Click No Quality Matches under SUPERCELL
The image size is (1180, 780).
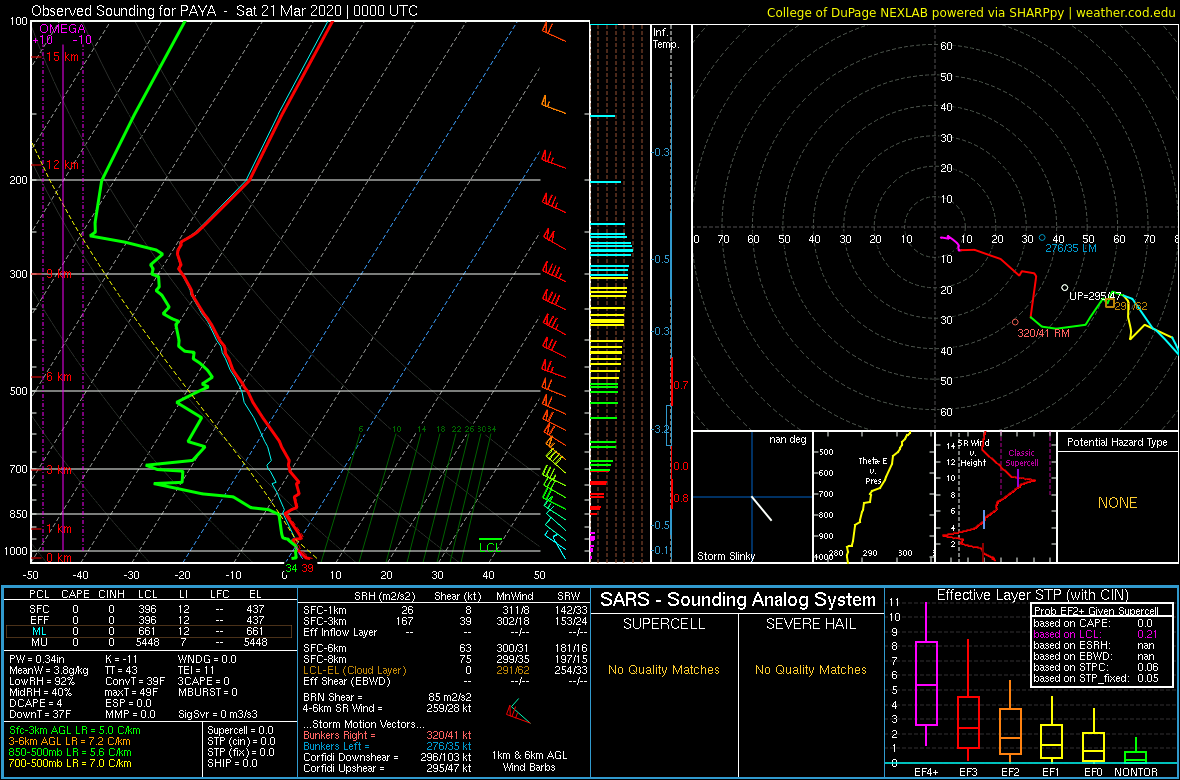click(x=664, y=670)
